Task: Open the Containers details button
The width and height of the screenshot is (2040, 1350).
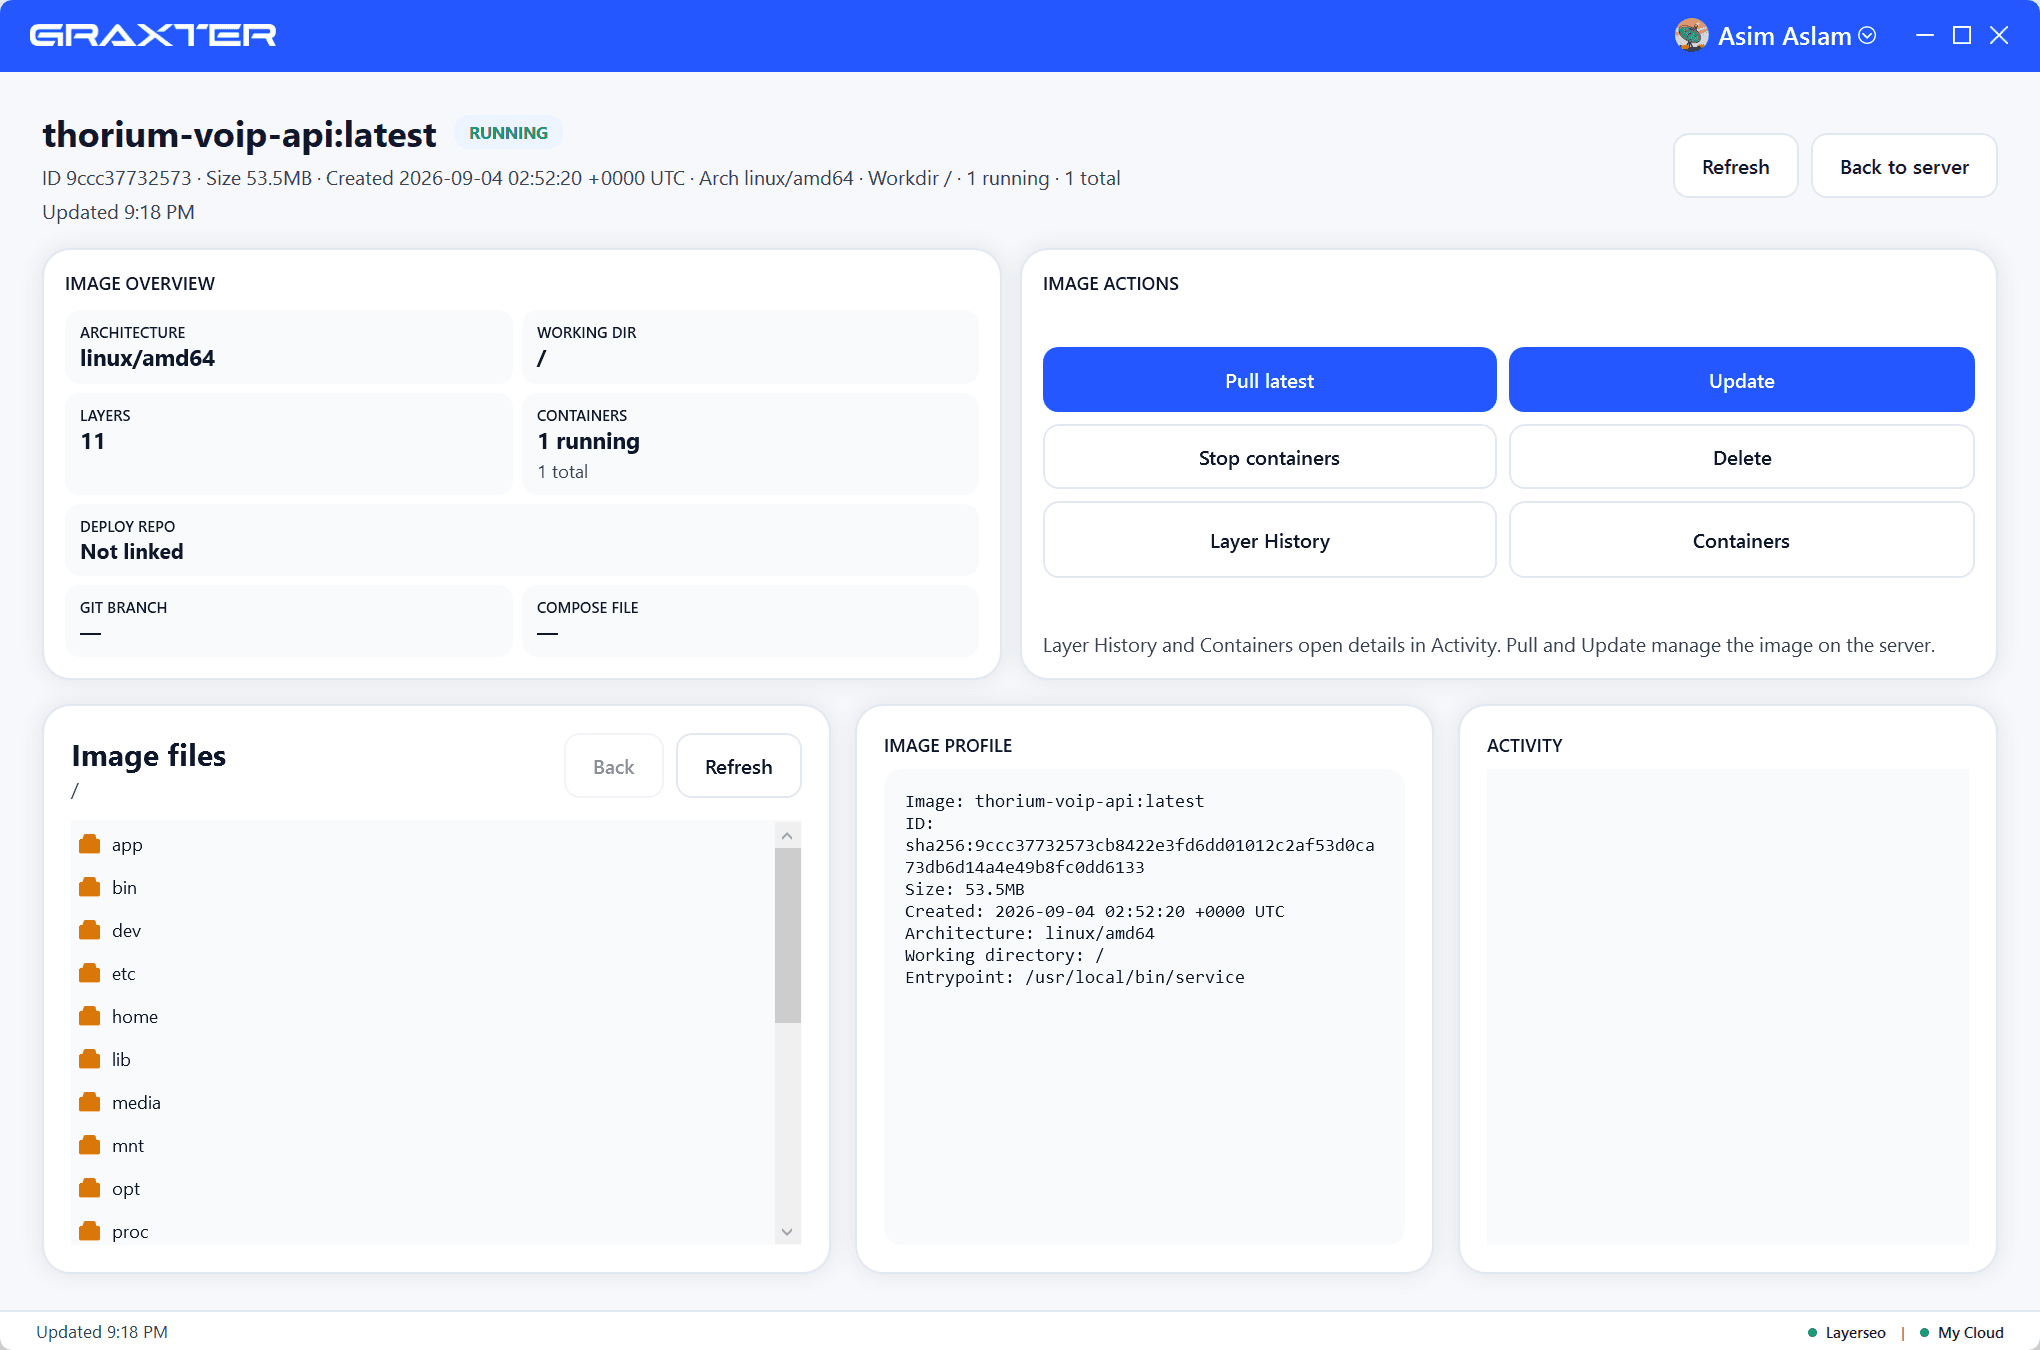Action: click(x=1741, y=540)
